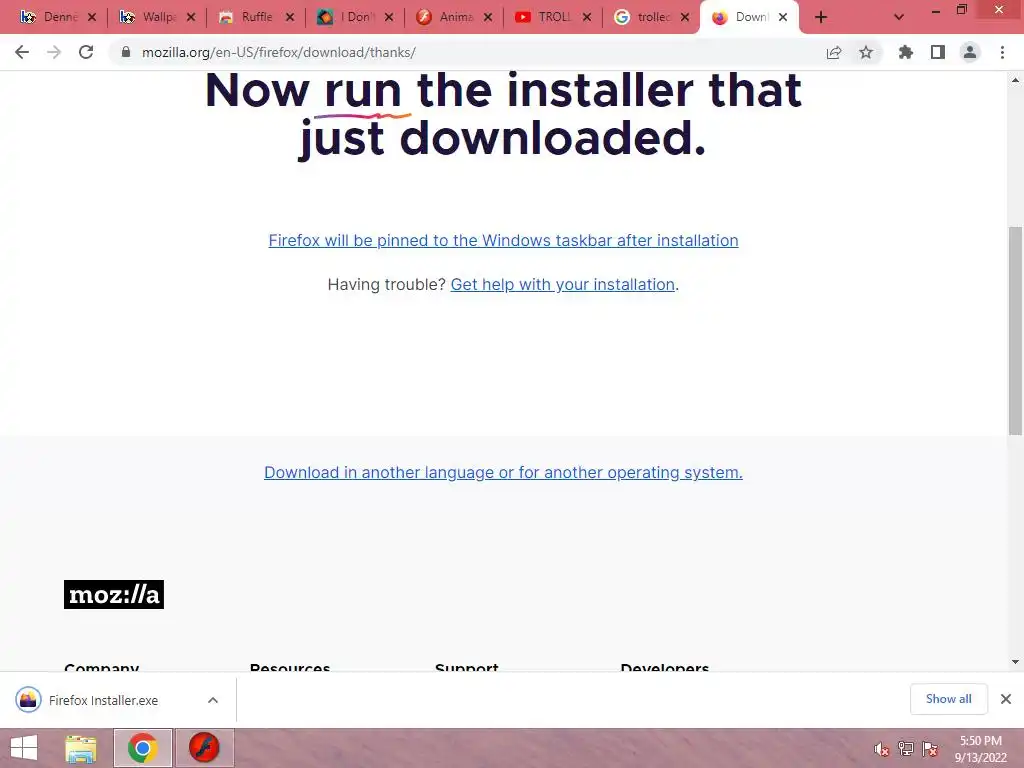
Task: Open Download in another language link
Action: (x=504, y=472)
